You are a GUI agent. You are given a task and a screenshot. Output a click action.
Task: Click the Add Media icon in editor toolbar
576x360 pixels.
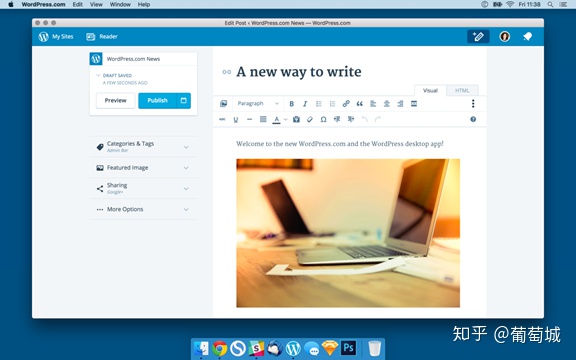(x=223, y=104)
